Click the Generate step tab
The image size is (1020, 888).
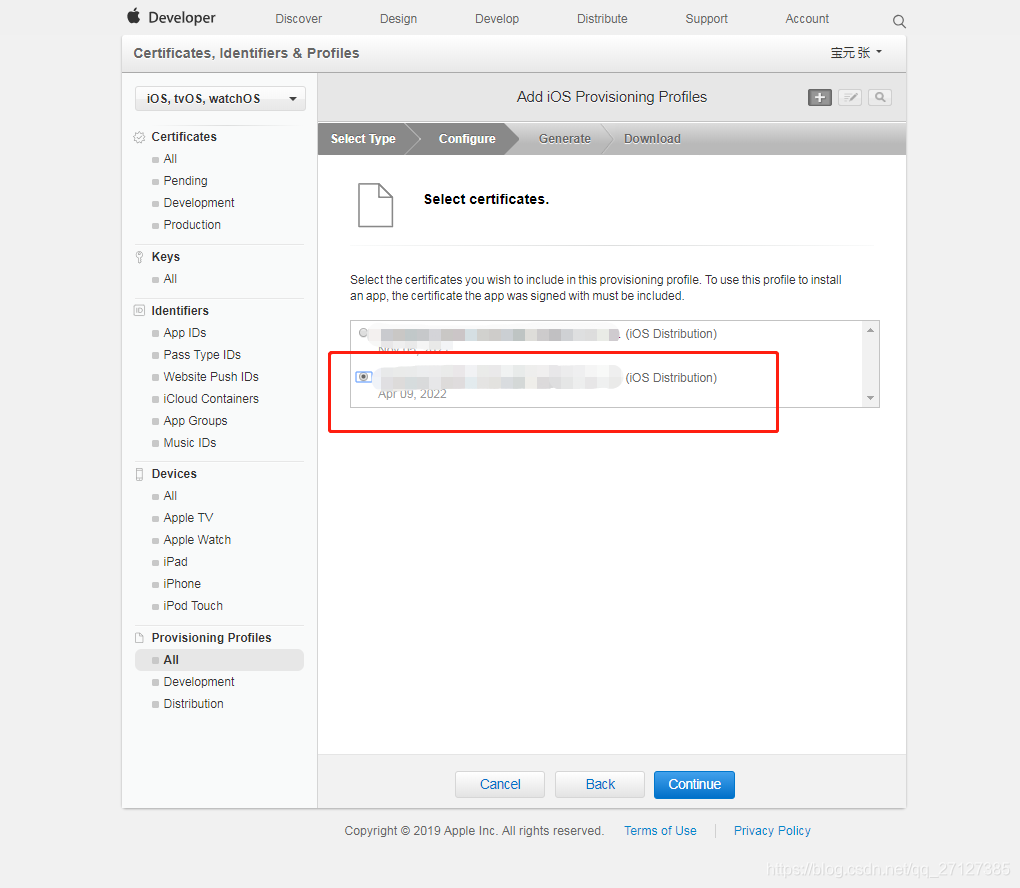565,139
